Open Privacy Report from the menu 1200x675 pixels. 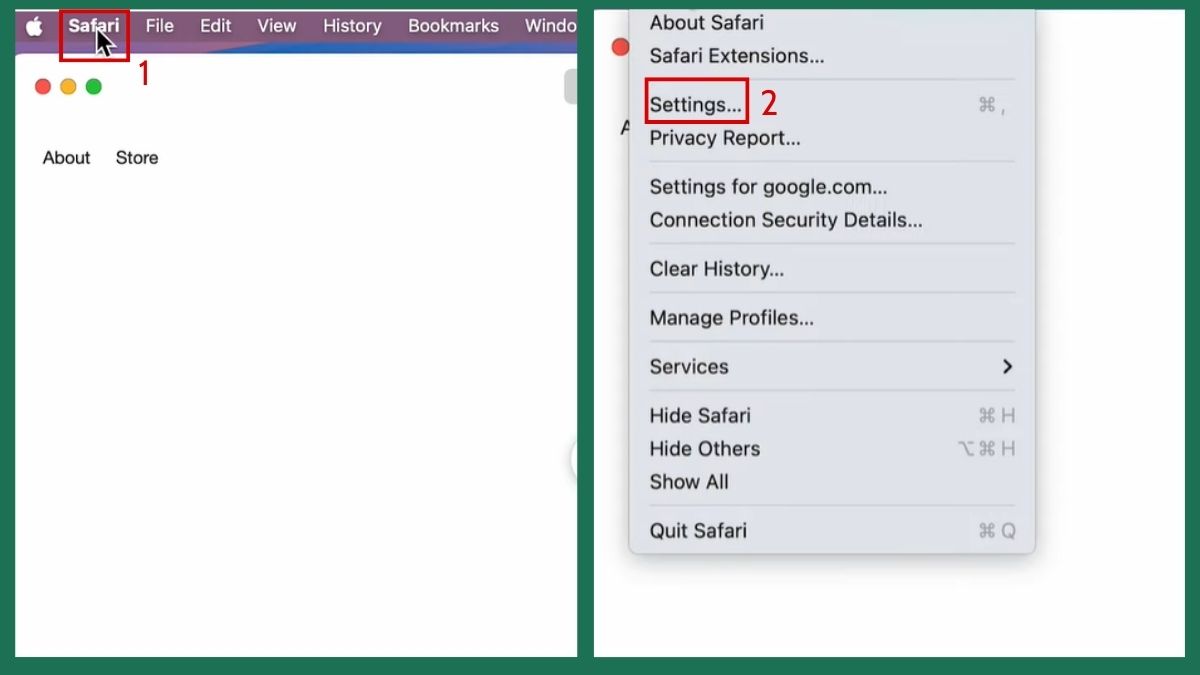[725, 138]
